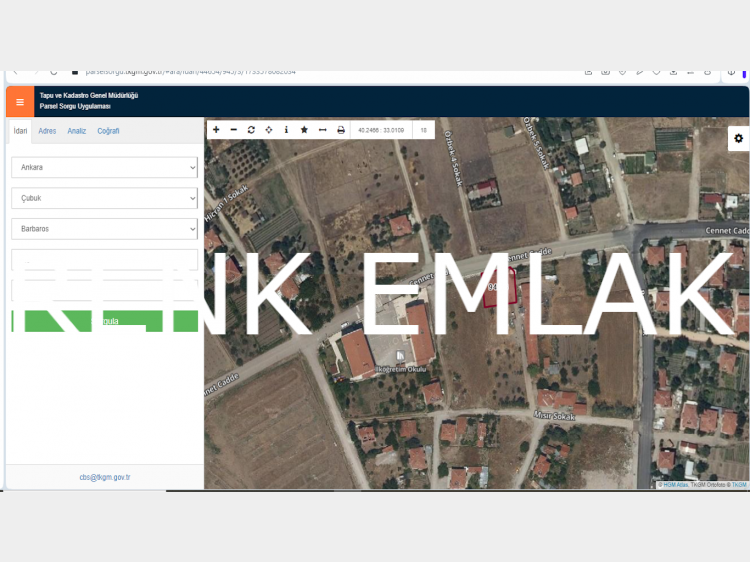The width and height of the screenshot is (750, 562).
Task: Refresh the map view
Action: point(251,130)
